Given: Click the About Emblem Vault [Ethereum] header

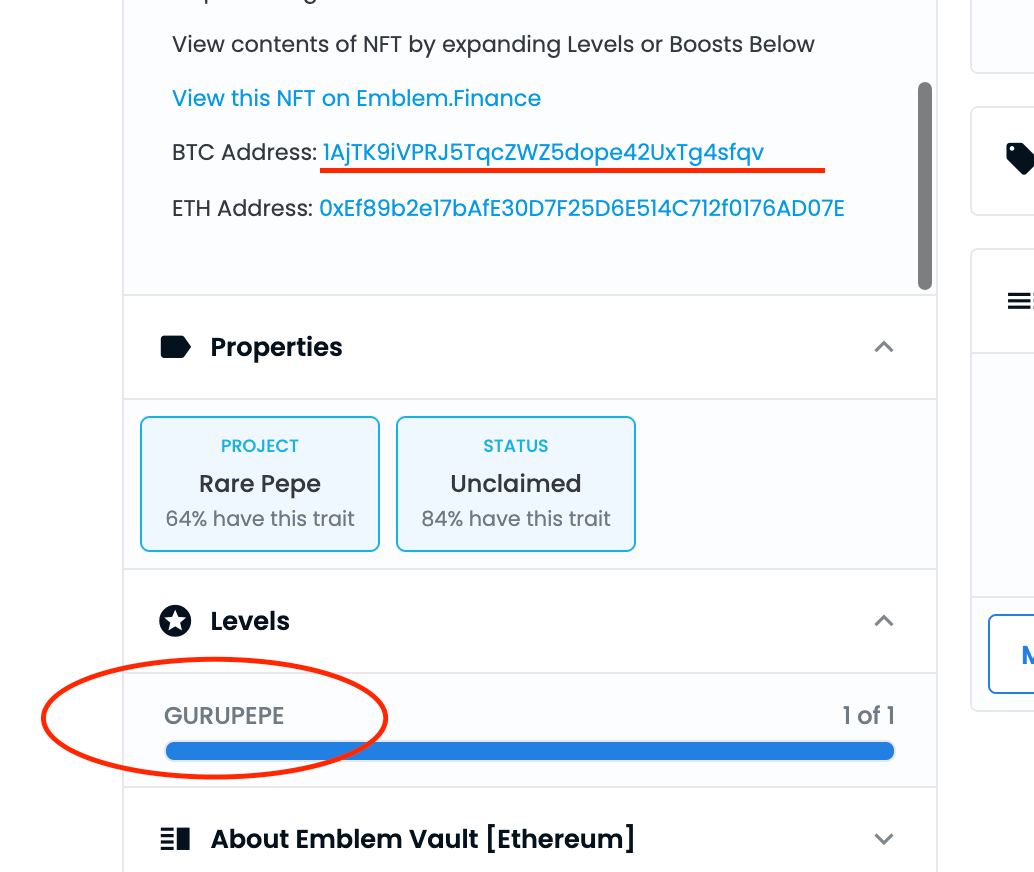Looking at the screenshot, I should [530, 839].
